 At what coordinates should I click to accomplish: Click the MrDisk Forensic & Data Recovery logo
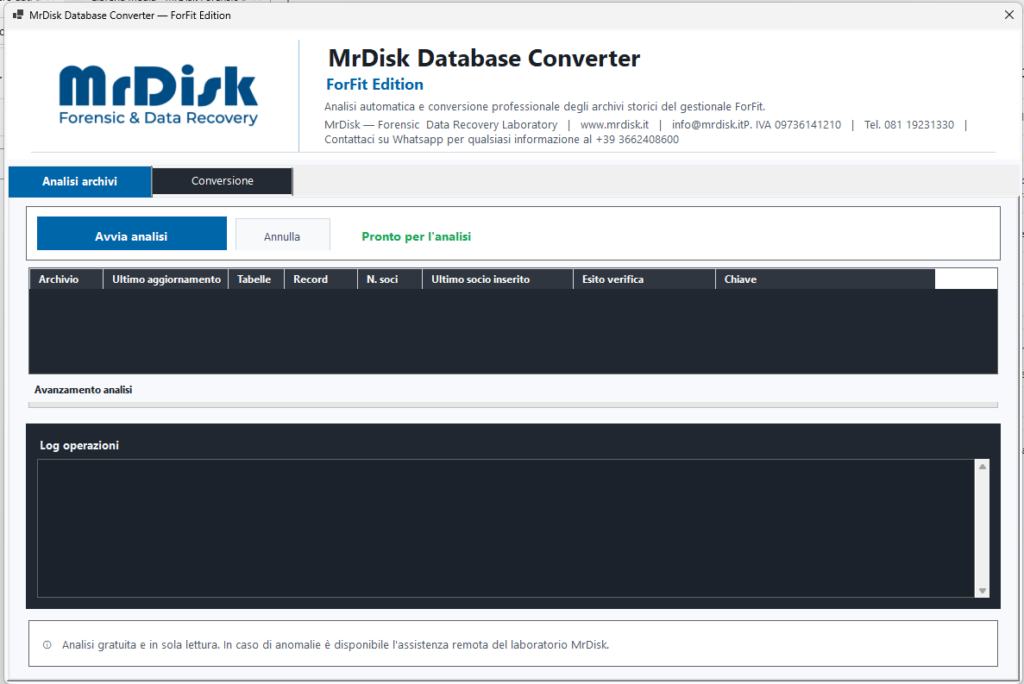pos(158,95)
